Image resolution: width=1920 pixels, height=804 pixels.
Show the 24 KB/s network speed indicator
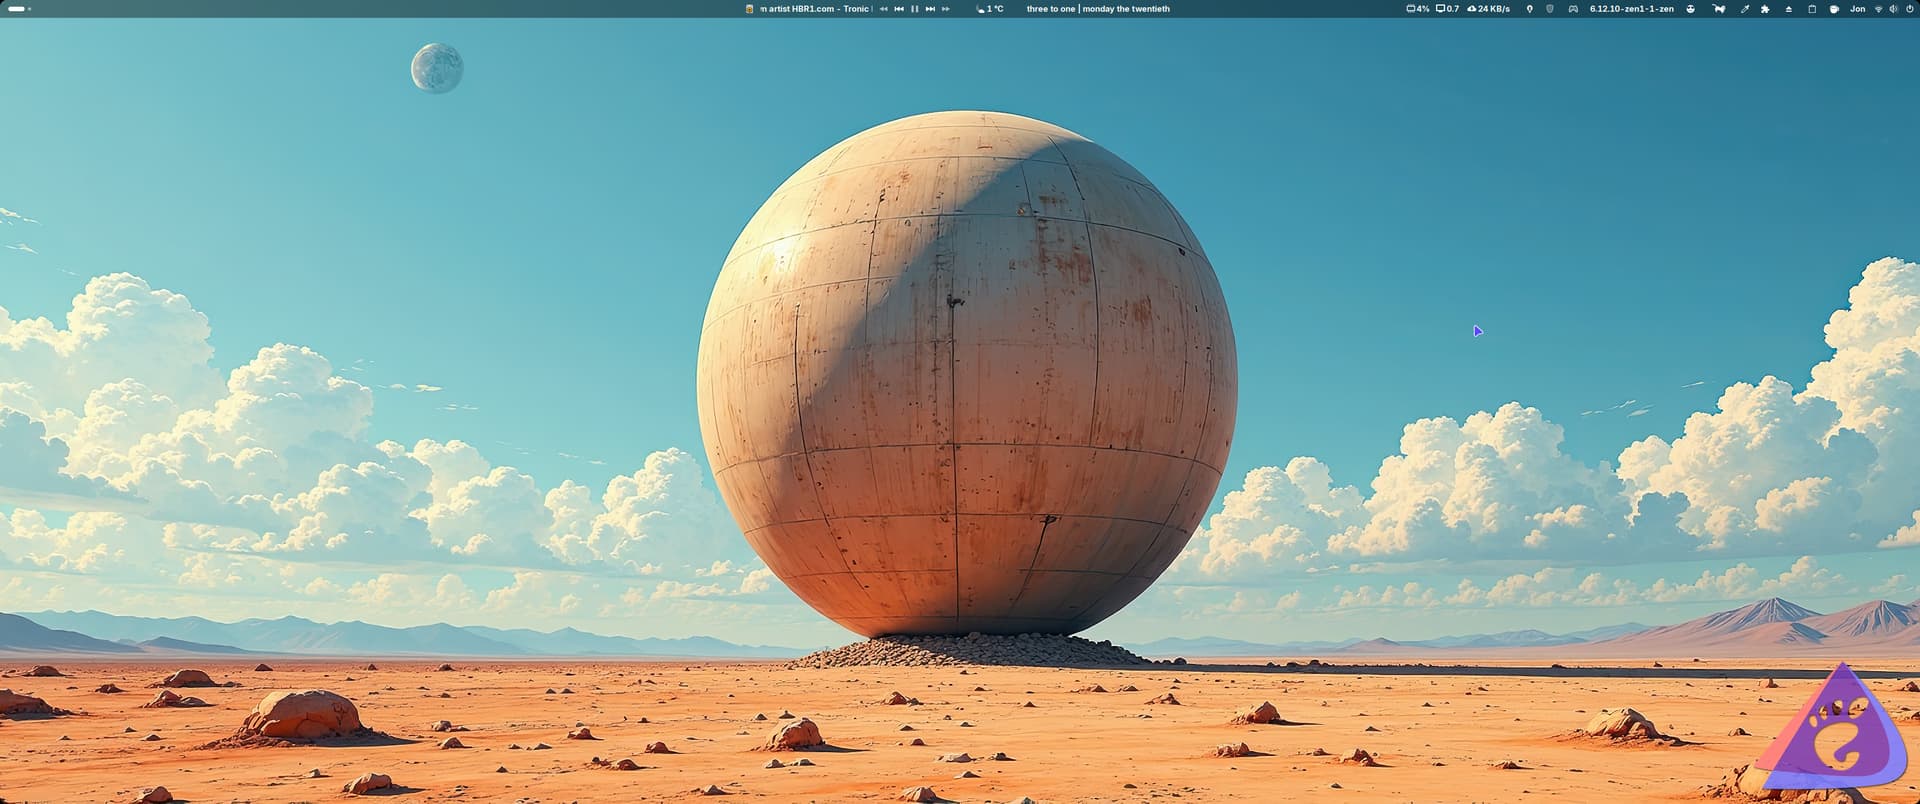[1489, 9]
